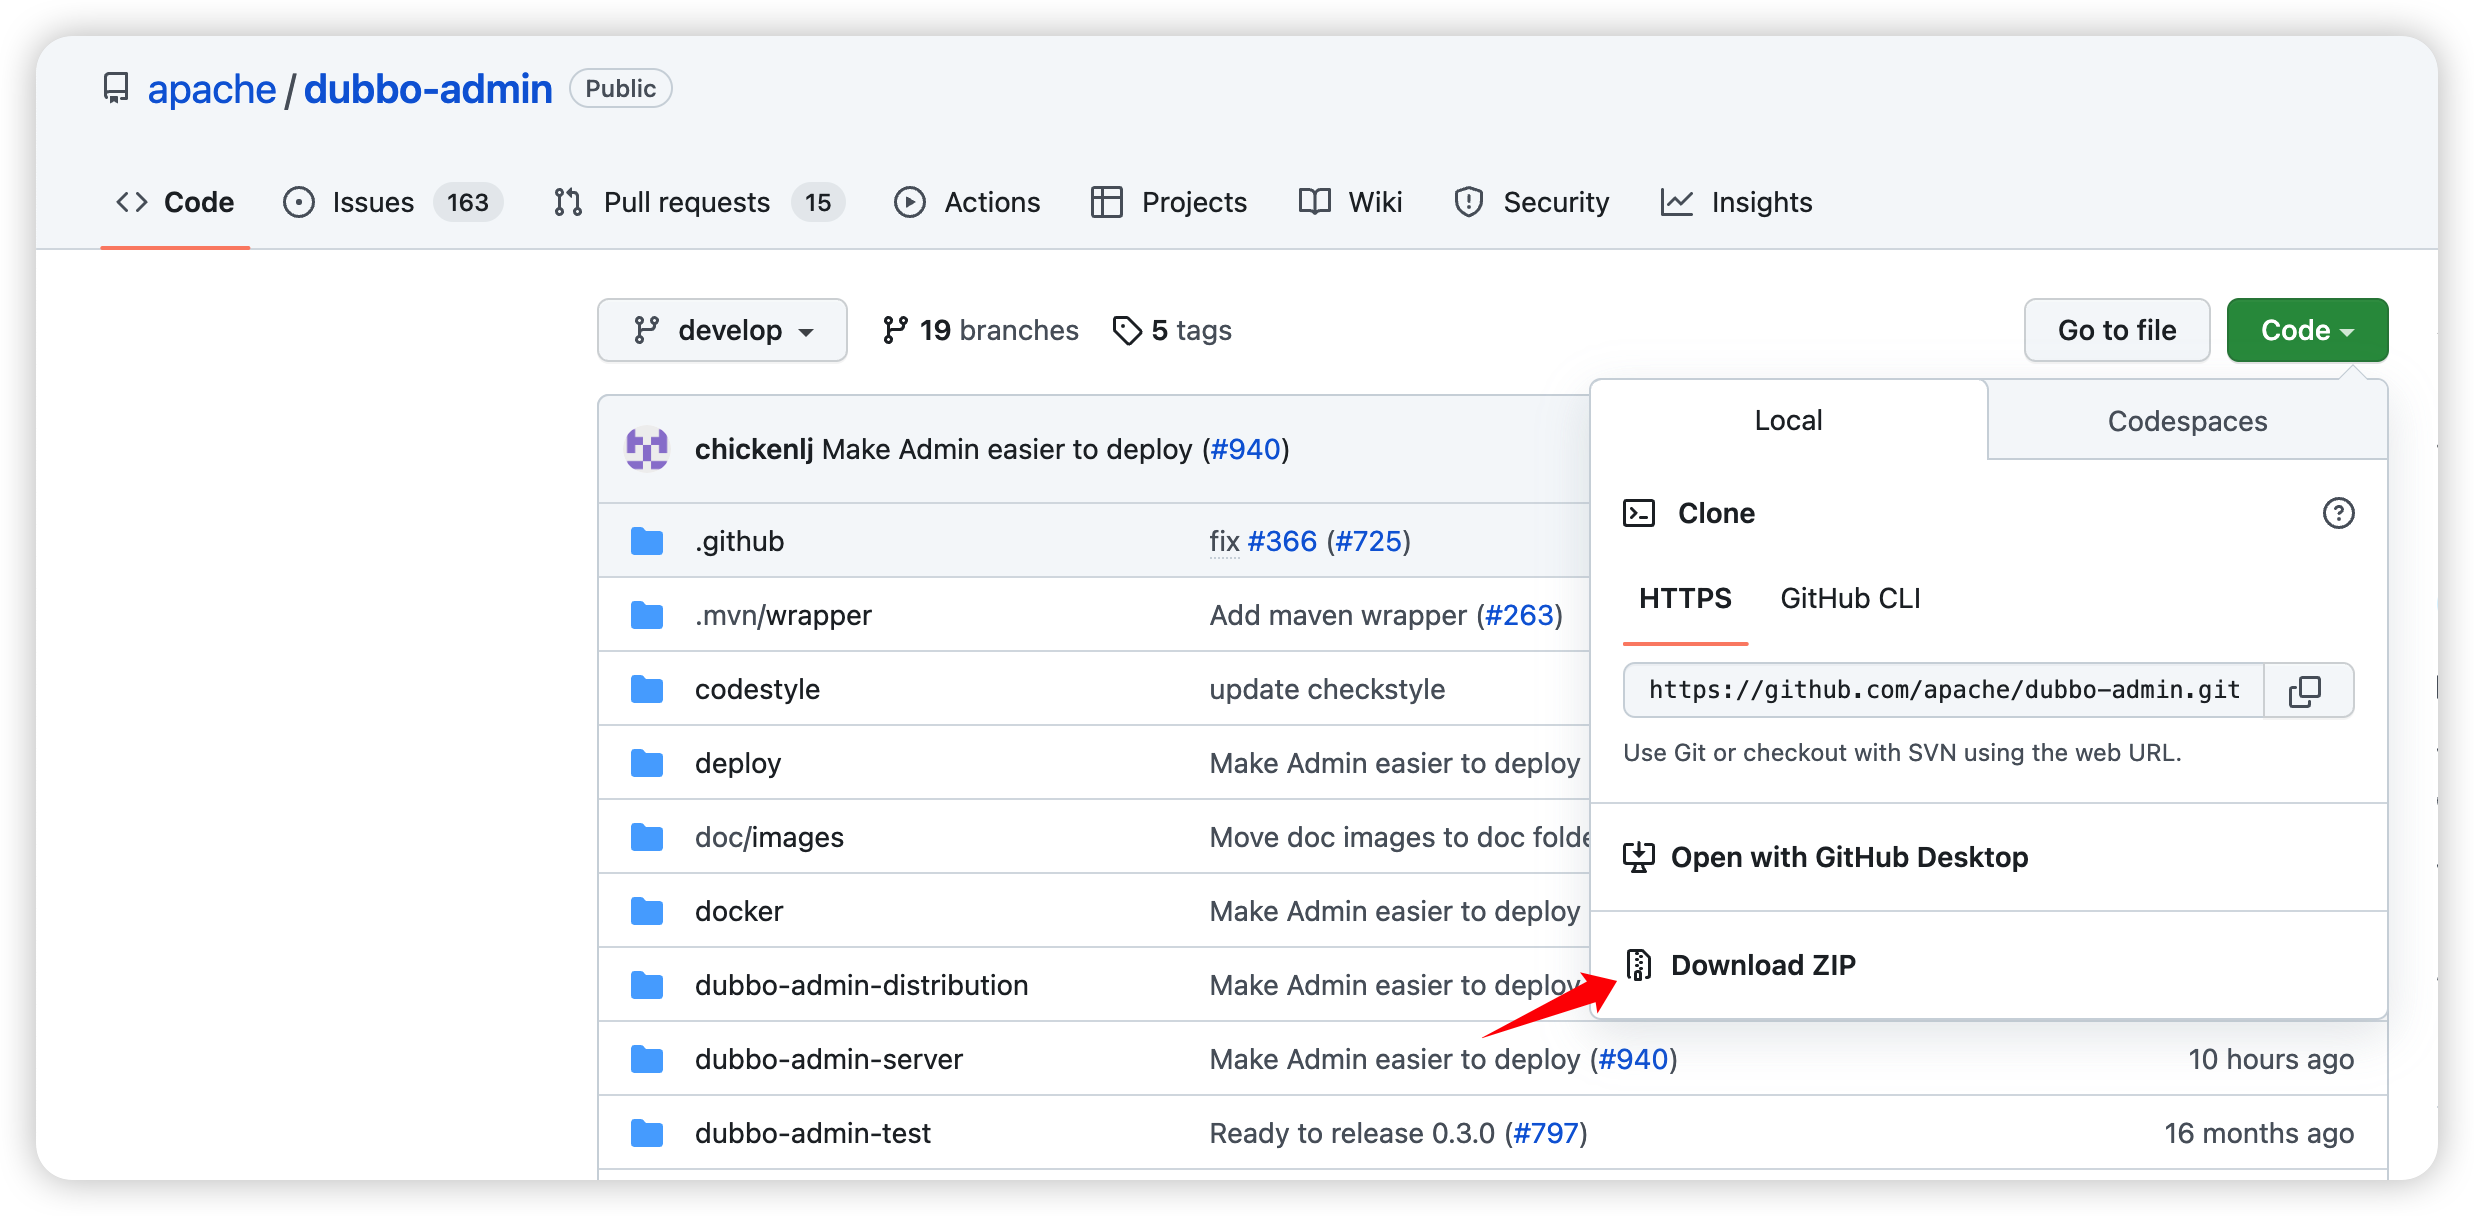Screen dimensions: 2474x1216
Task: Click the GitHub Desktop icon
Action: (1638, 857)
